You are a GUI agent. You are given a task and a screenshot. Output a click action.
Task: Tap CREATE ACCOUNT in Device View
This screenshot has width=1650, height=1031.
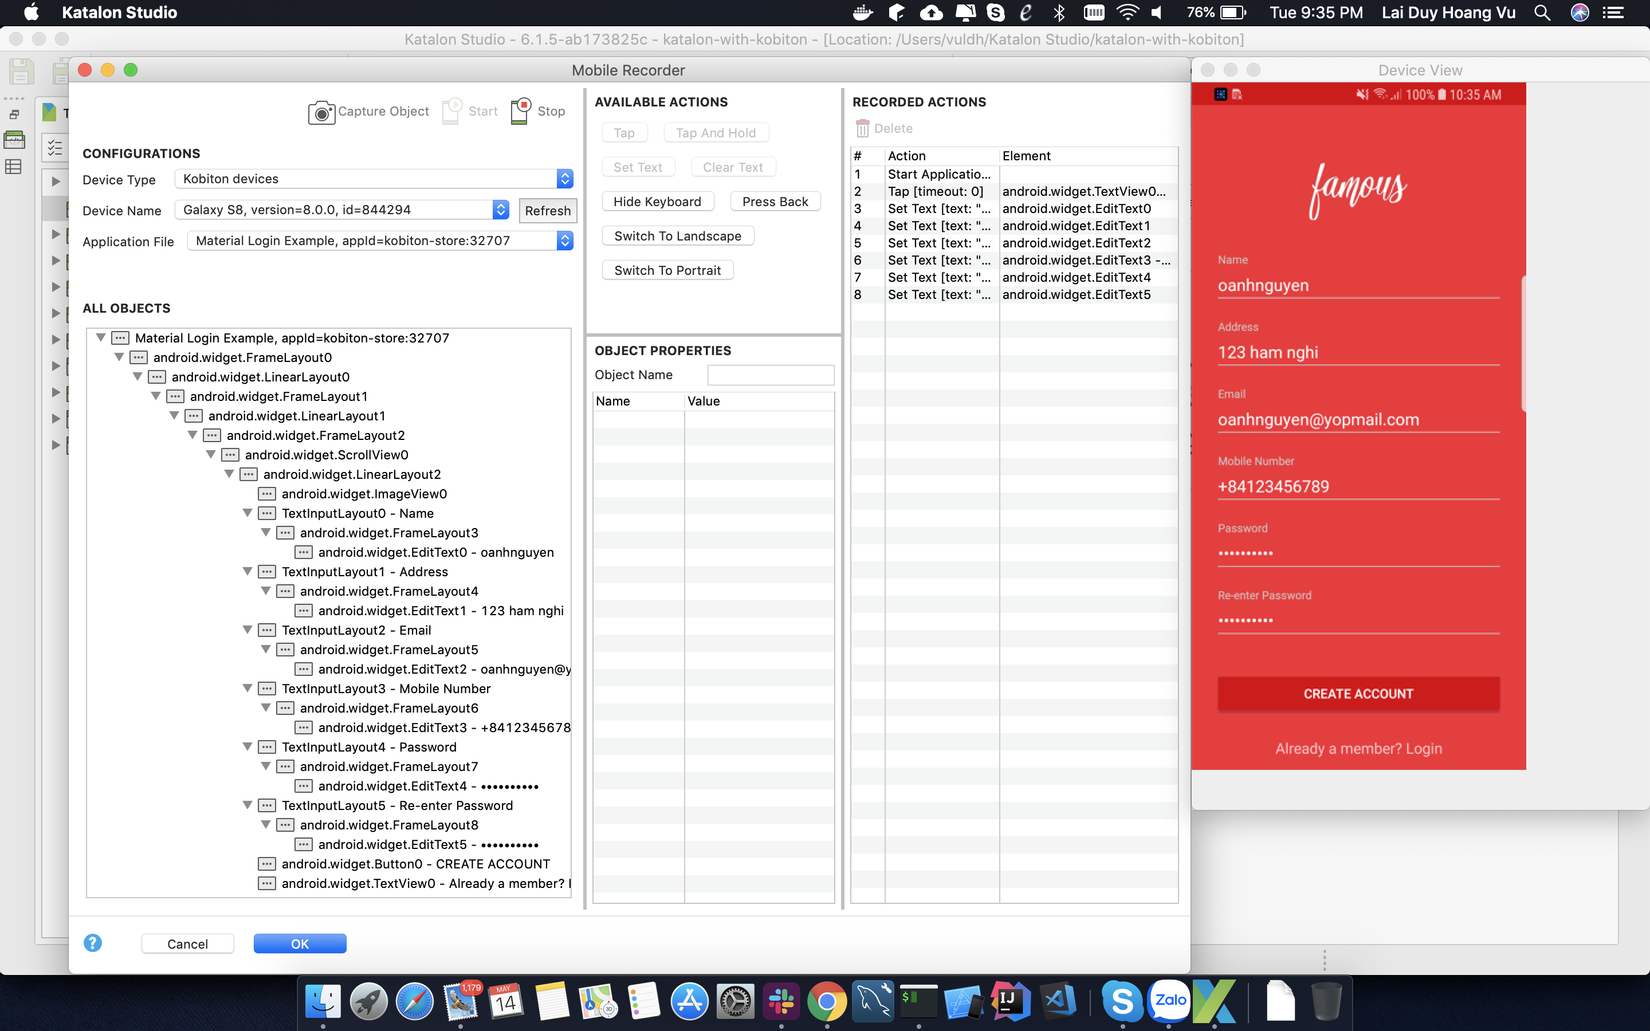(1358, 694)
